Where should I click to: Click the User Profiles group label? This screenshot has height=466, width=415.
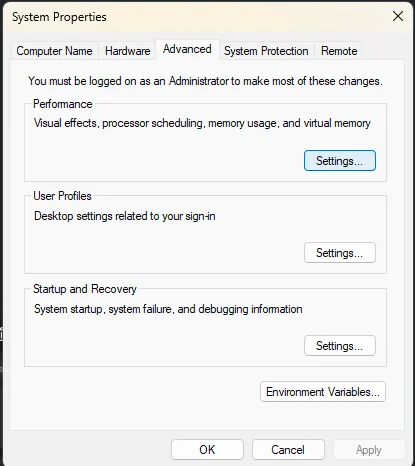62,196
